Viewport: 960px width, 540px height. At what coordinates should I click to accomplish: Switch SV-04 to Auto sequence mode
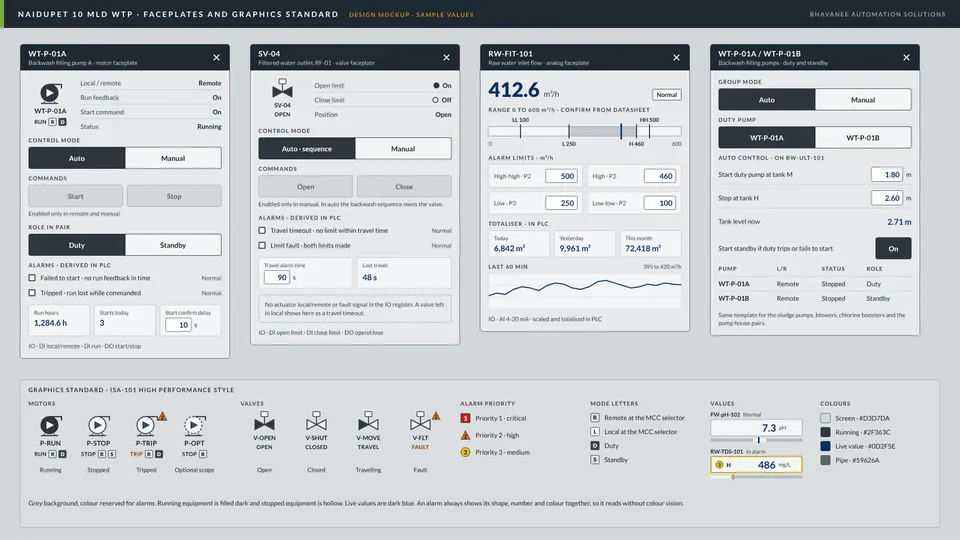pos(307,149)
